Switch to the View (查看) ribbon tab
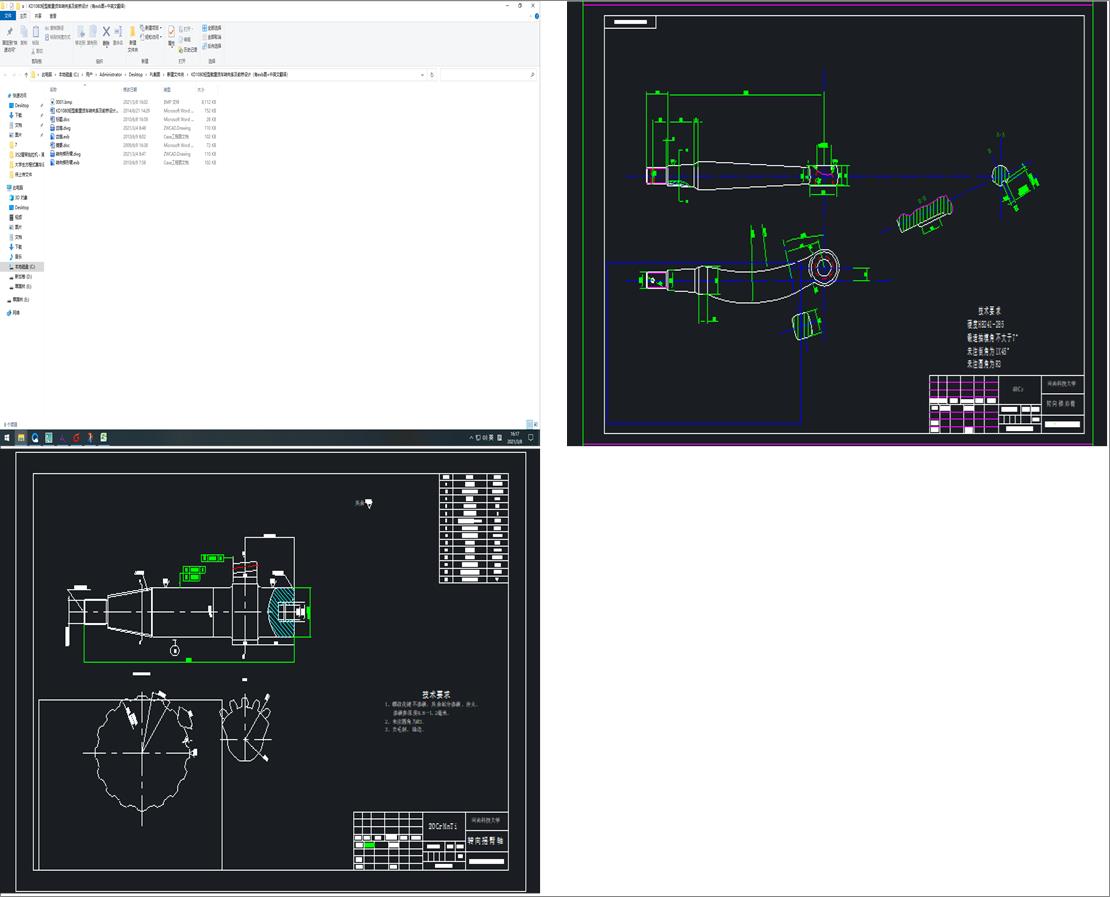 pos(53,16)
